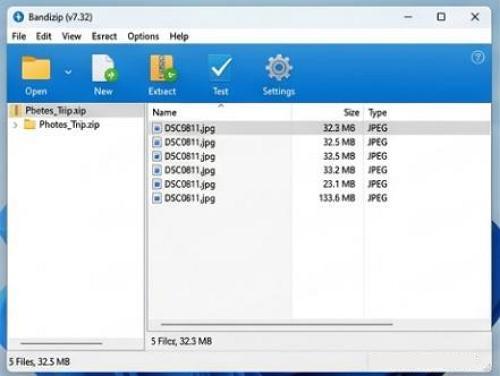The width and height of the screenshot is (500, 376).
Task: Click JPEG type in the 133.6 MB row
Action: (x=377, y=198)
